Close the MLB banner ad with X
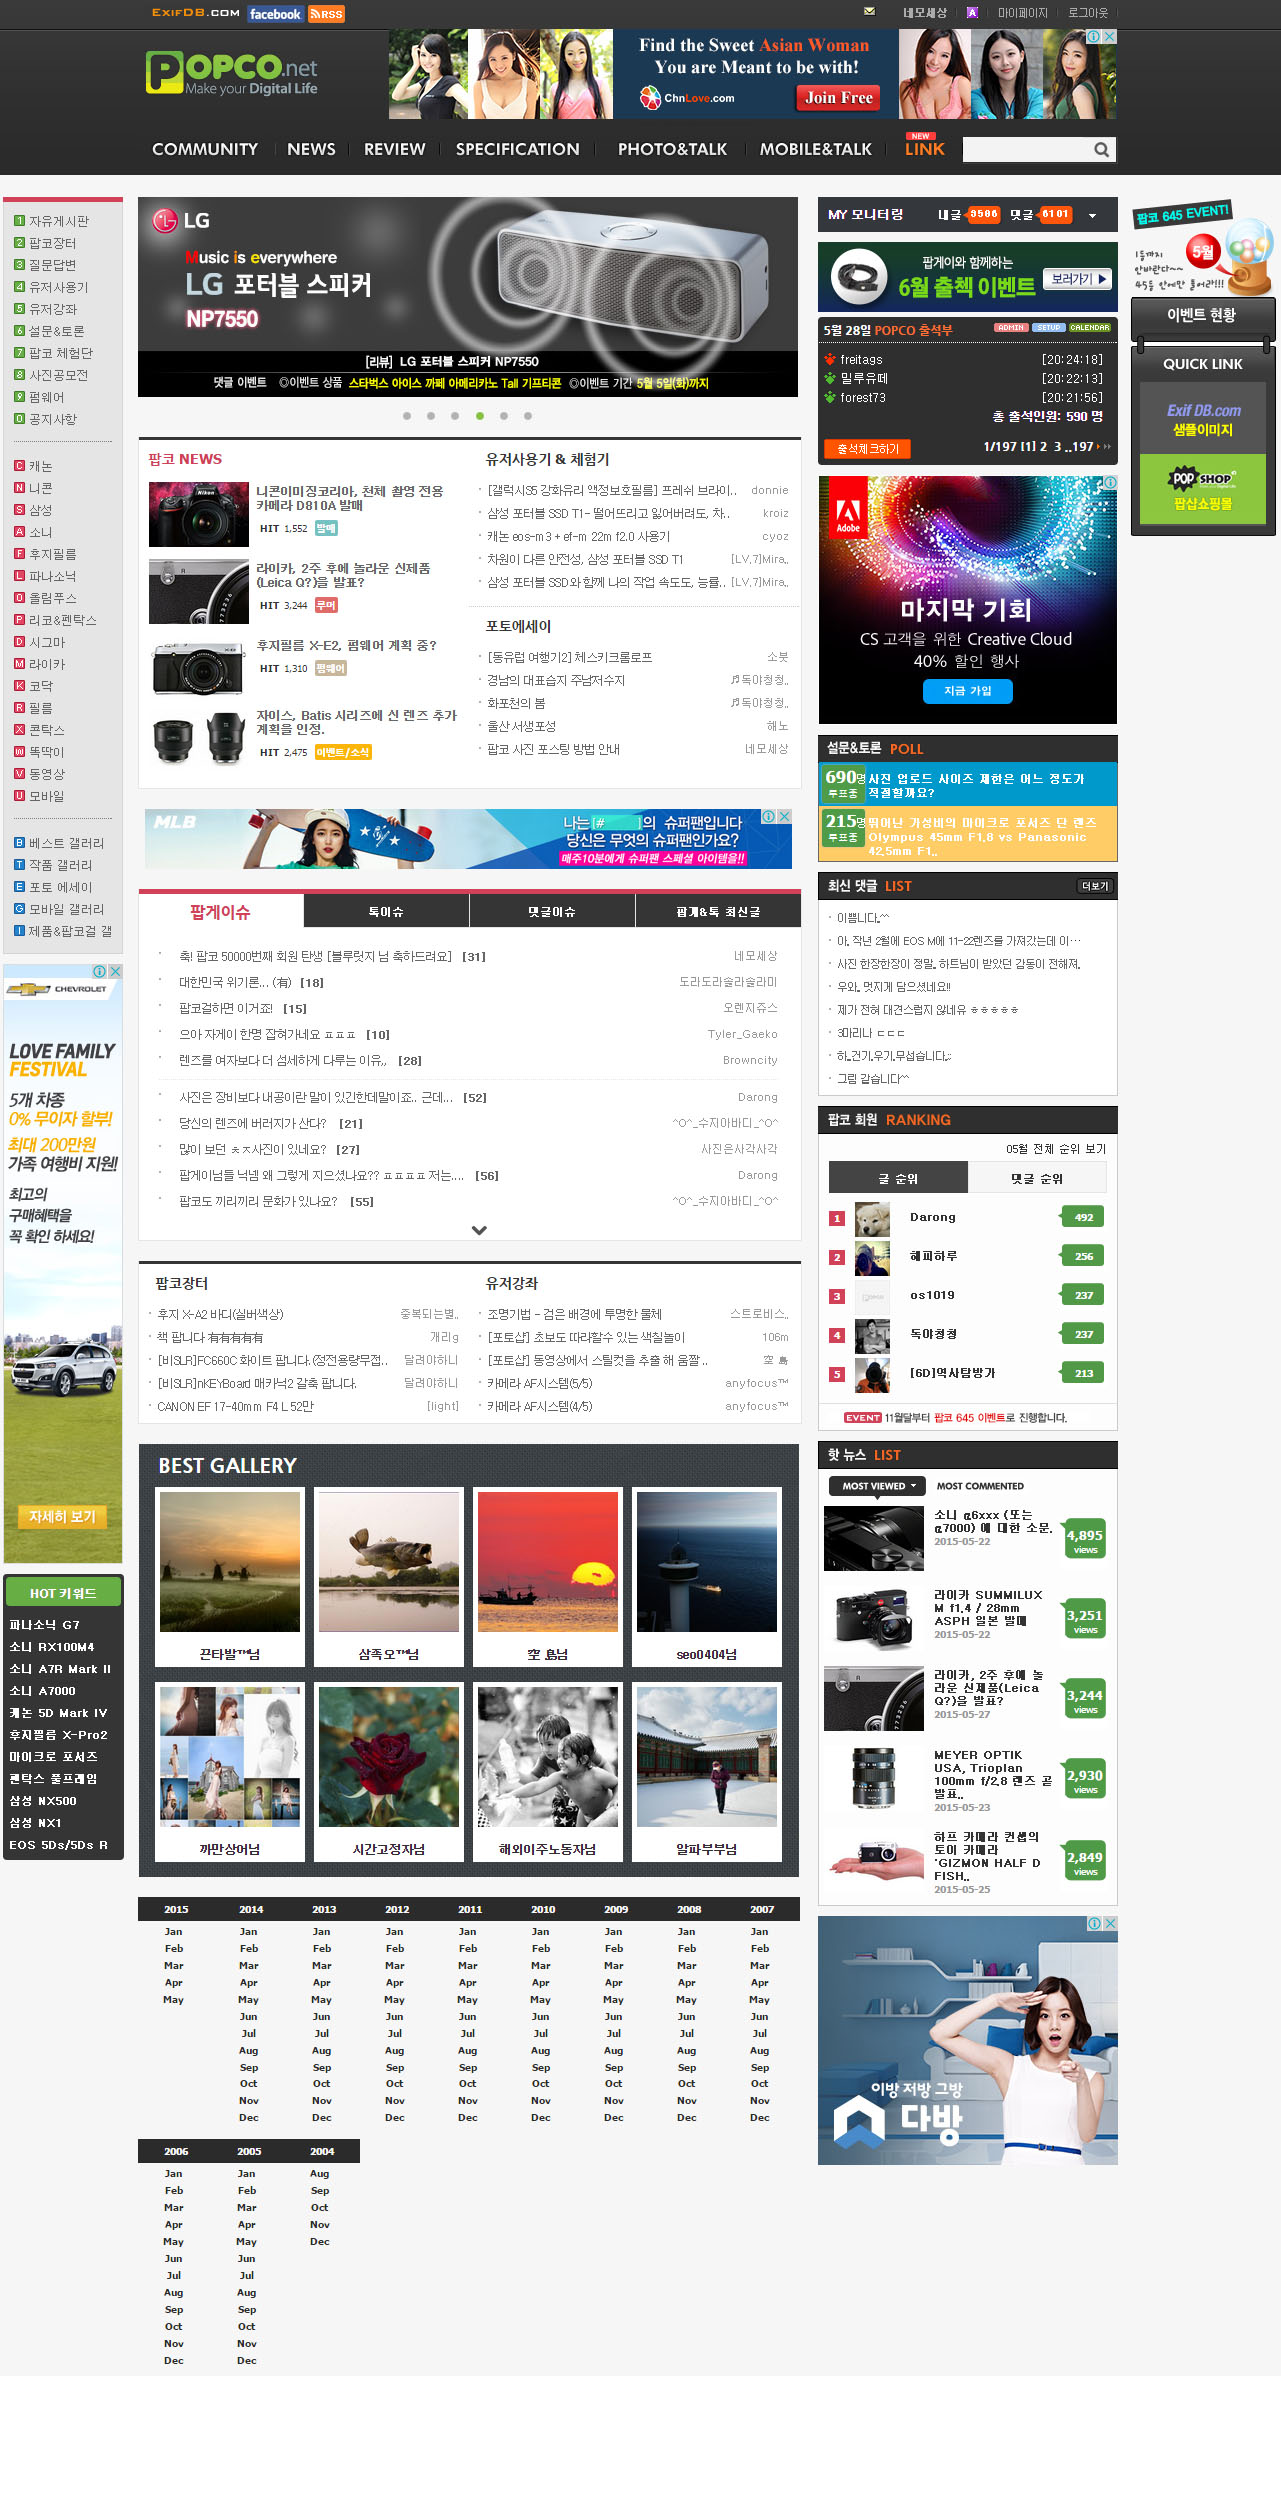 785,816
